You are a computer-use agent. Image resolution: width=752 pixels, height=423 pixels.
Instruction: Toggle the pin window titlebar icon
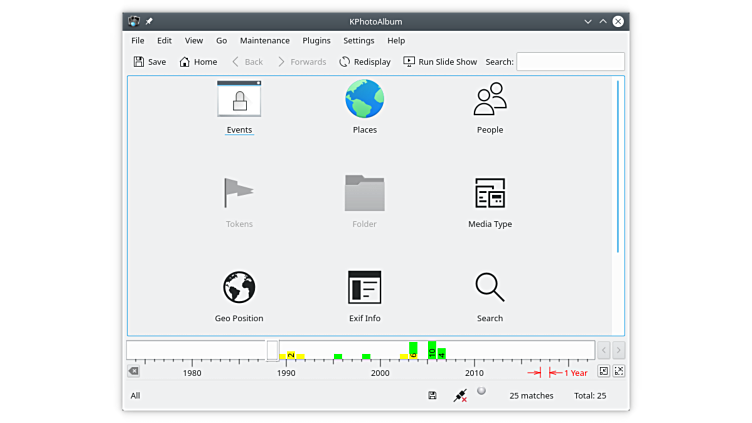150,20
